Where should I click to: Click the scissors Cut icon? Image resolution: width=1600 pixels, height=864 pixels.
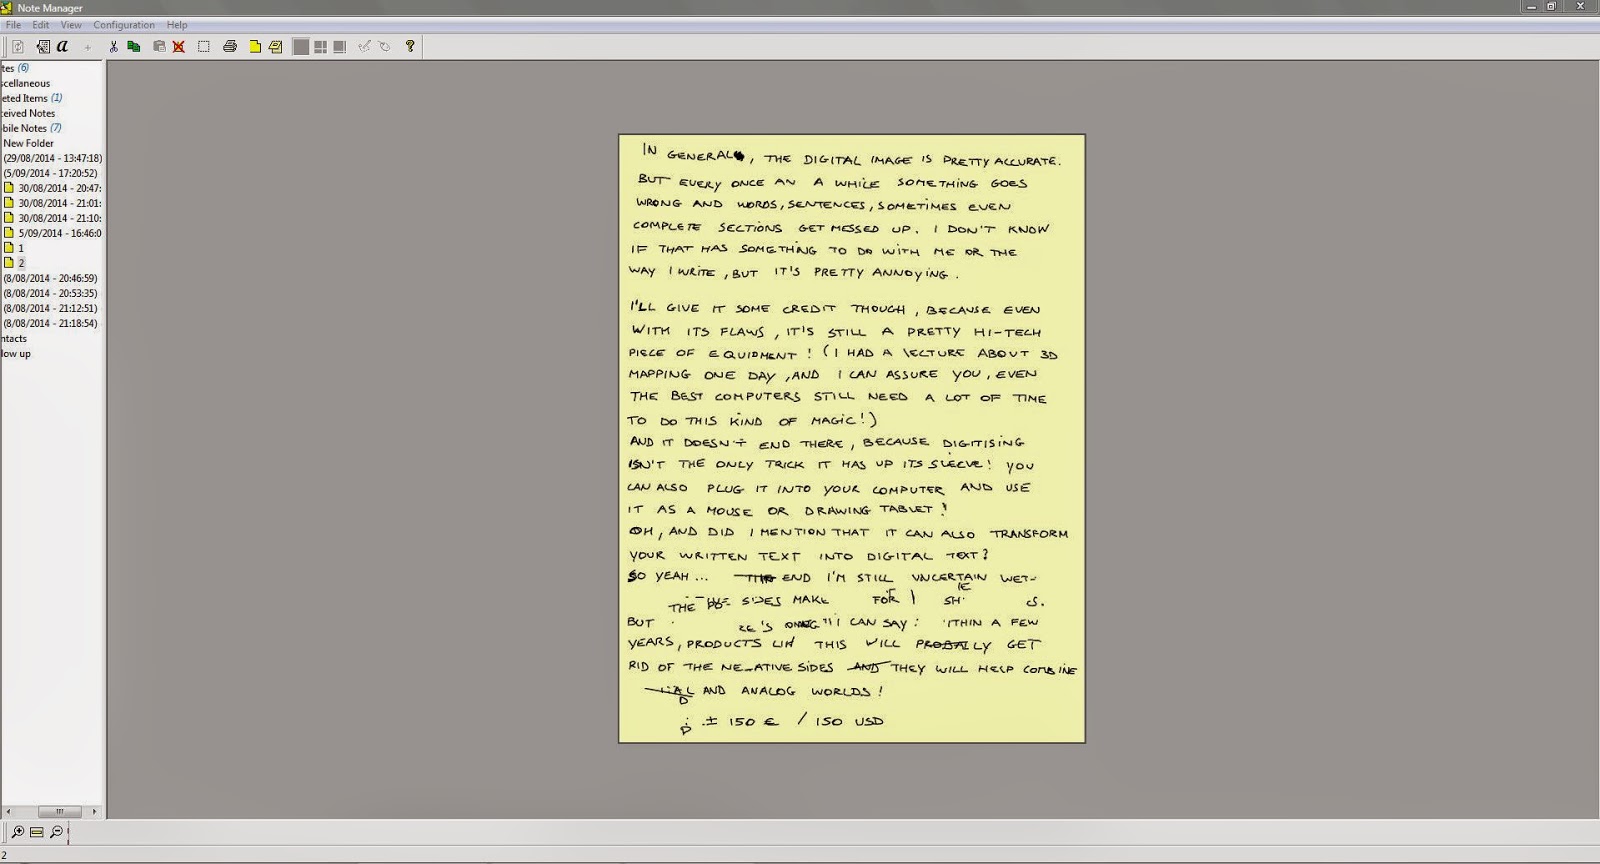coord(114,46)
